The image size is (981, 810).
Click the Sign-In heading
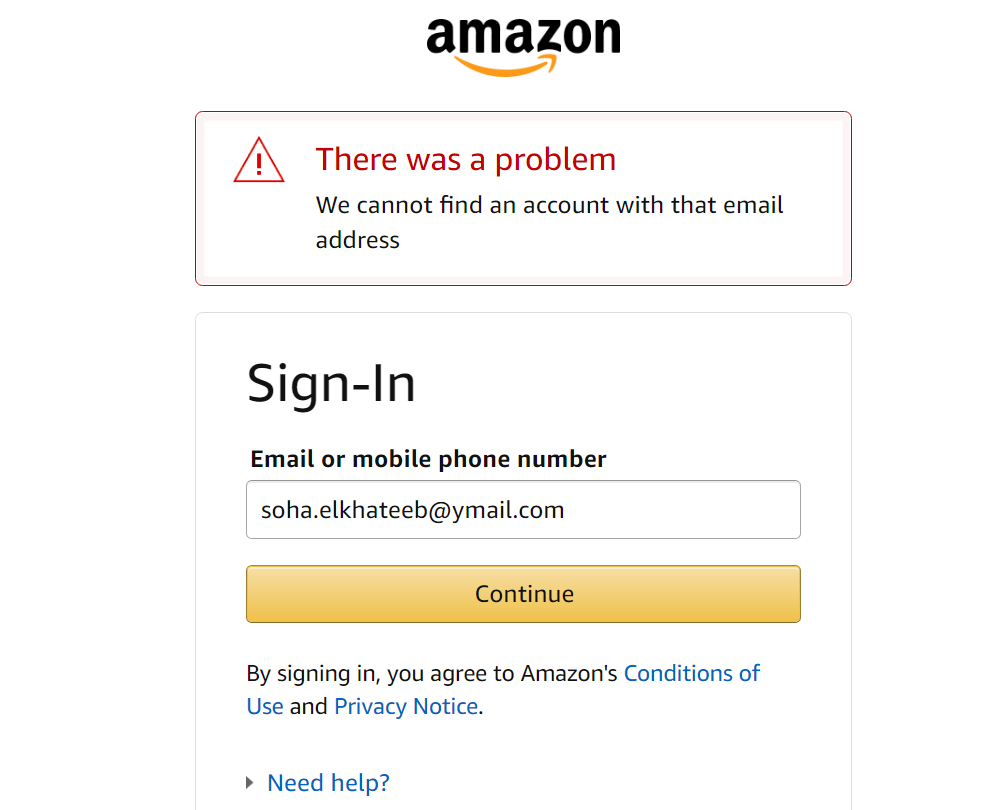[x=331, y=382]
